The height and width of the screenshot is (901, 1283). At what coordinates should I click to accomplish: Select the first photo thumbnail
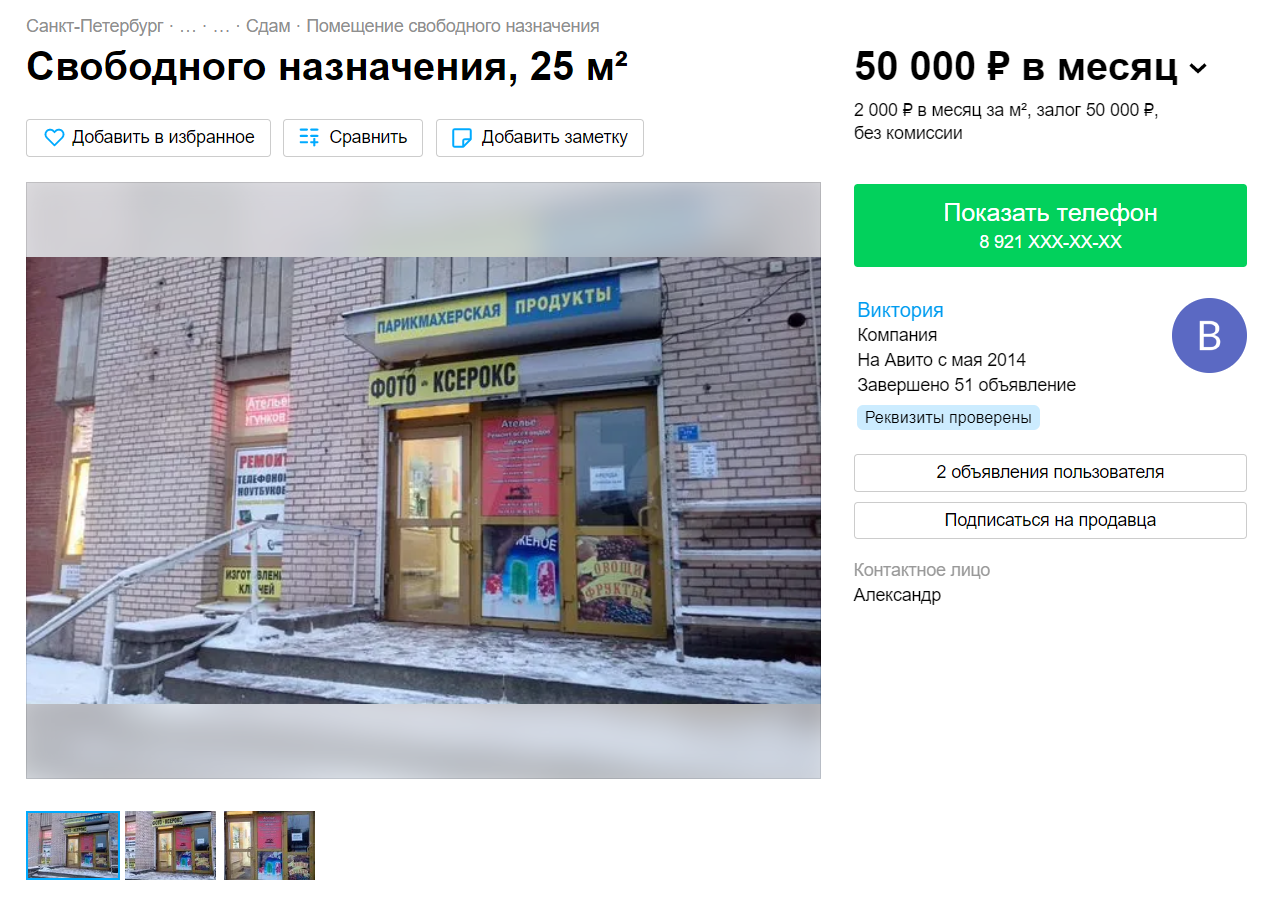pos(73,845)
